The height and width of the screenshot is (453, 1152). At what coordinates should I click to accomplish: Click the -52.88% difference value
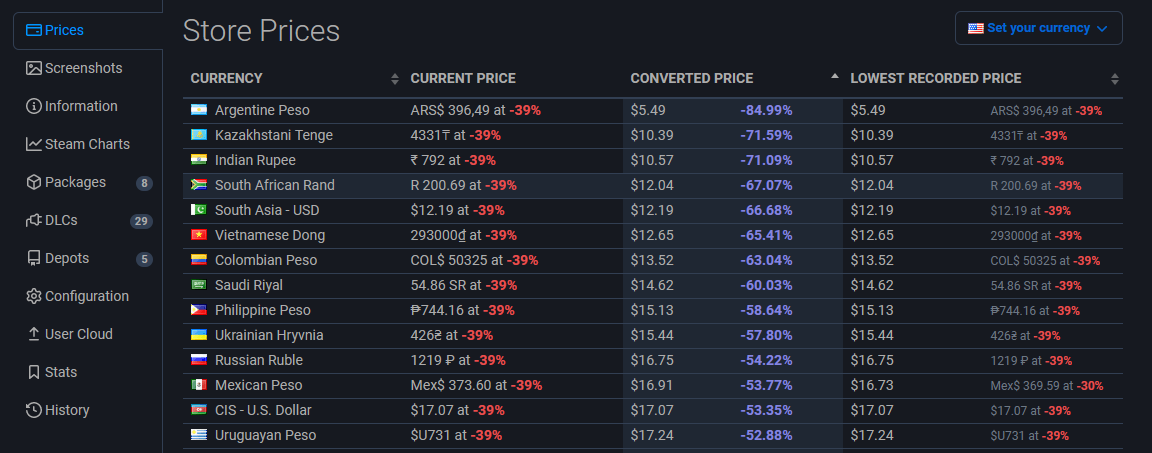(766, 435)
